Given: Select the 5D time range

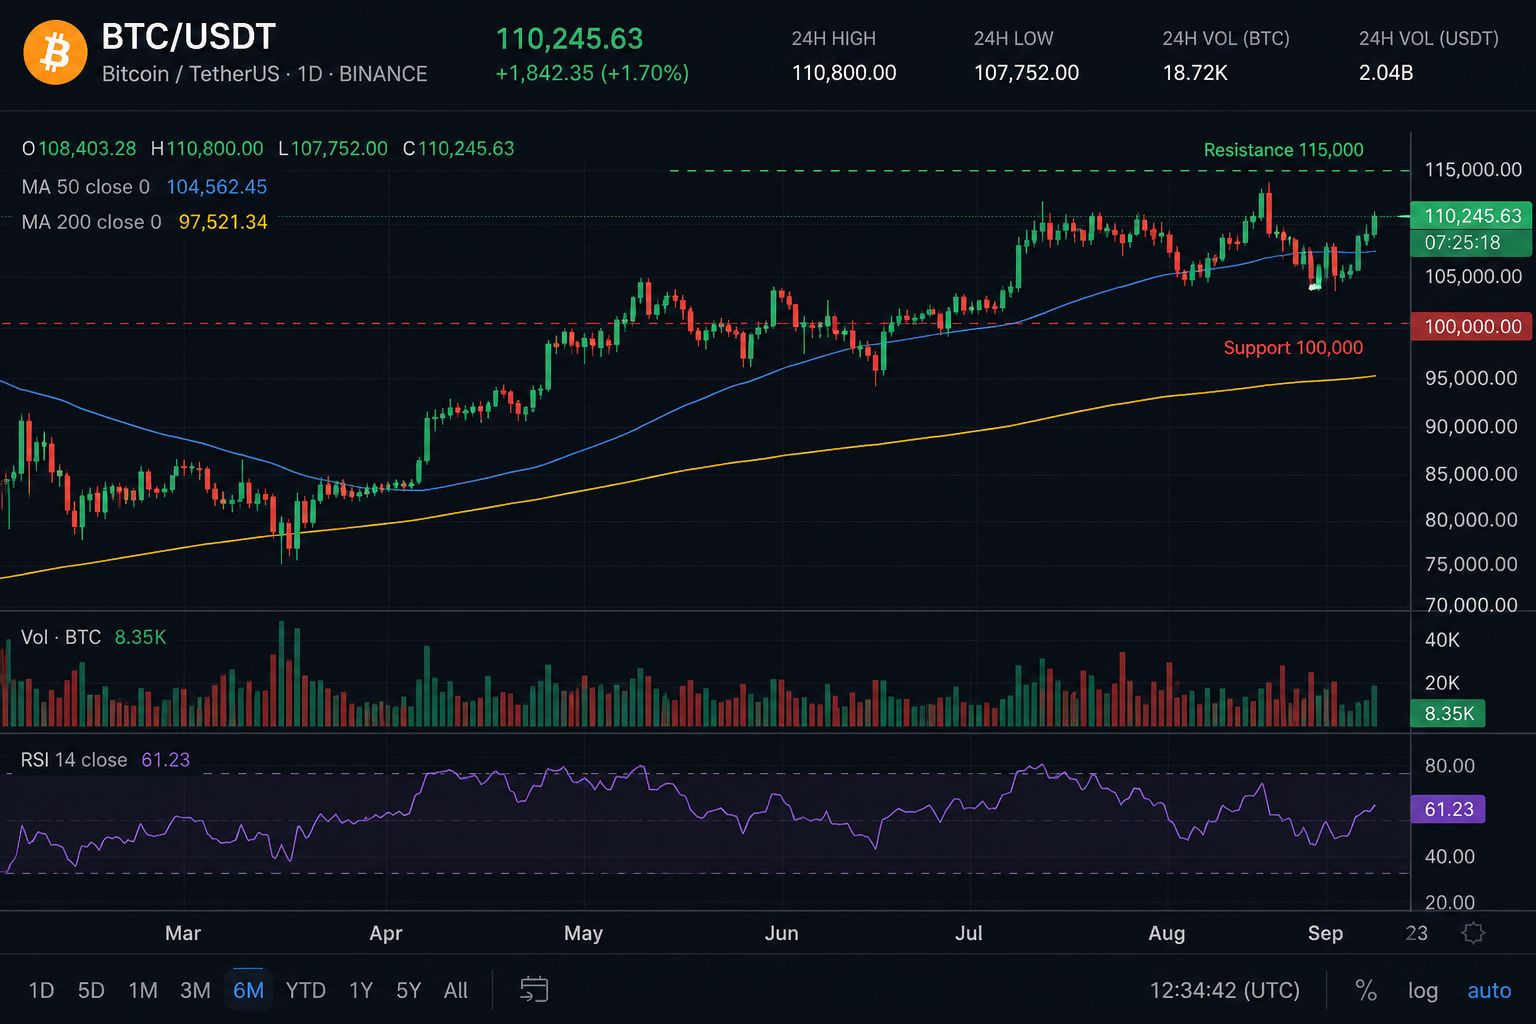Looking at the screenshot, I should point(91,990).
